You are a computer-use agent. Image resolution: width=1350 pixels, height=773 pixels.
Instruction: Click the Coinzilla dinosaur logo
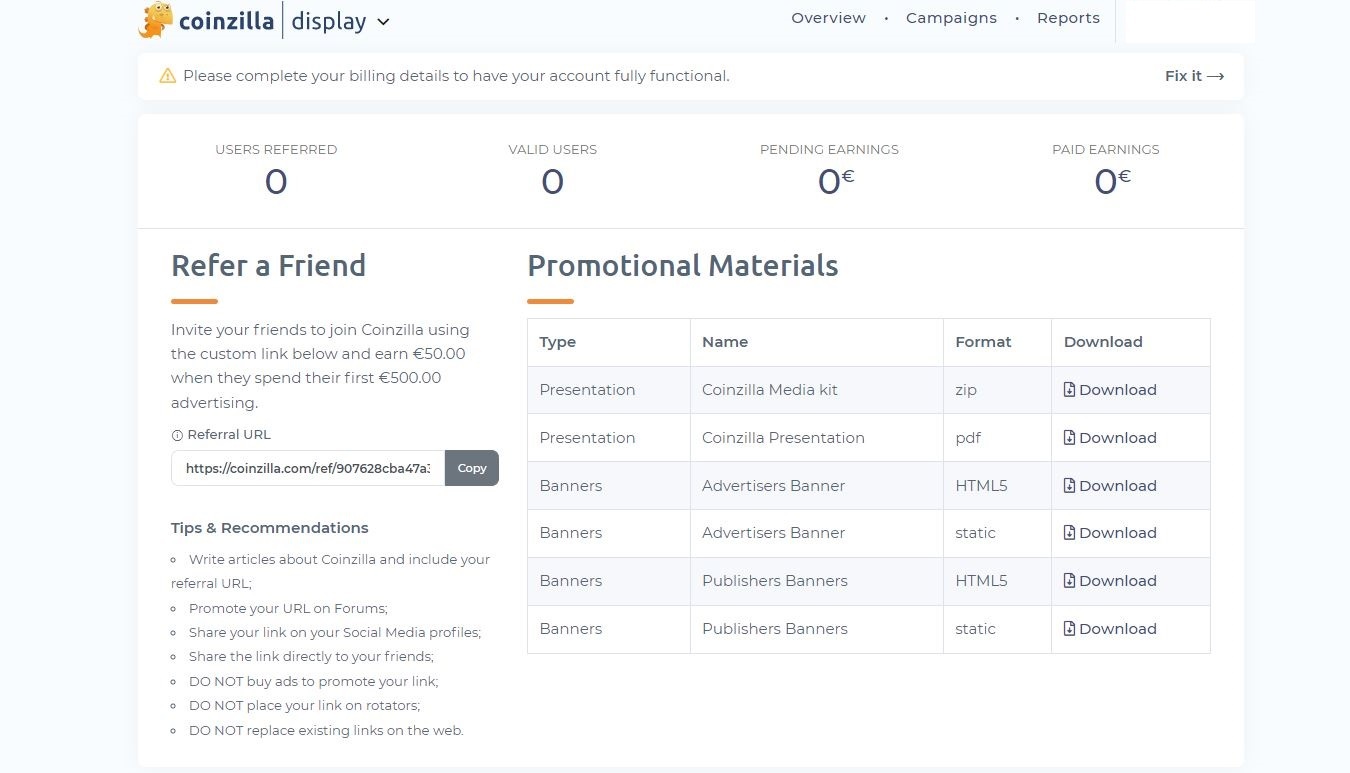click(155, 20)
